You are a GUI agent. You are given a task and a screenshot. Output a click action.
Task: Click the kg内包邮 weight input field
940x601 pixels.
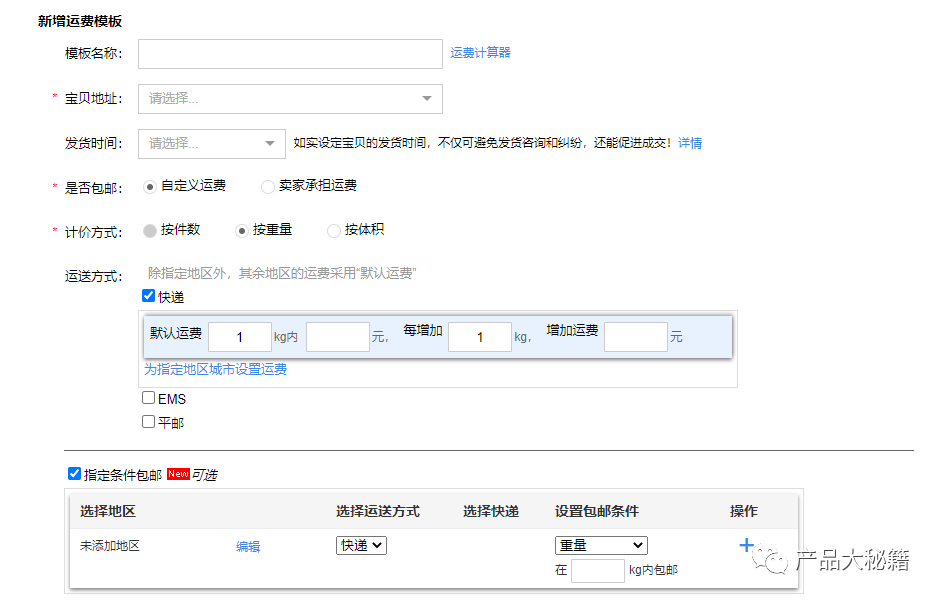pos(597,571)
